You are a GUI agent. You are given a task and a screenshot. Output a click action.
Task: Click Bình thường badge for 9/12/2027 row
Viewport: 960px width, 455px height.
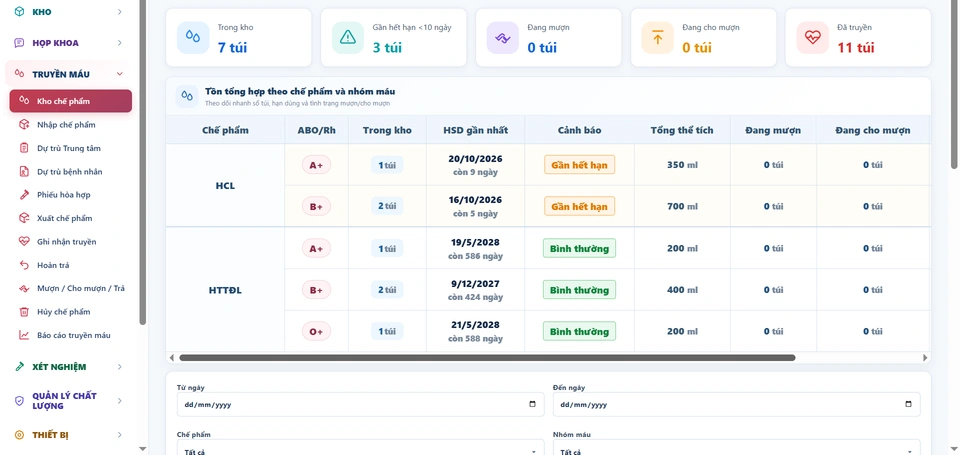tap(579, 290)
